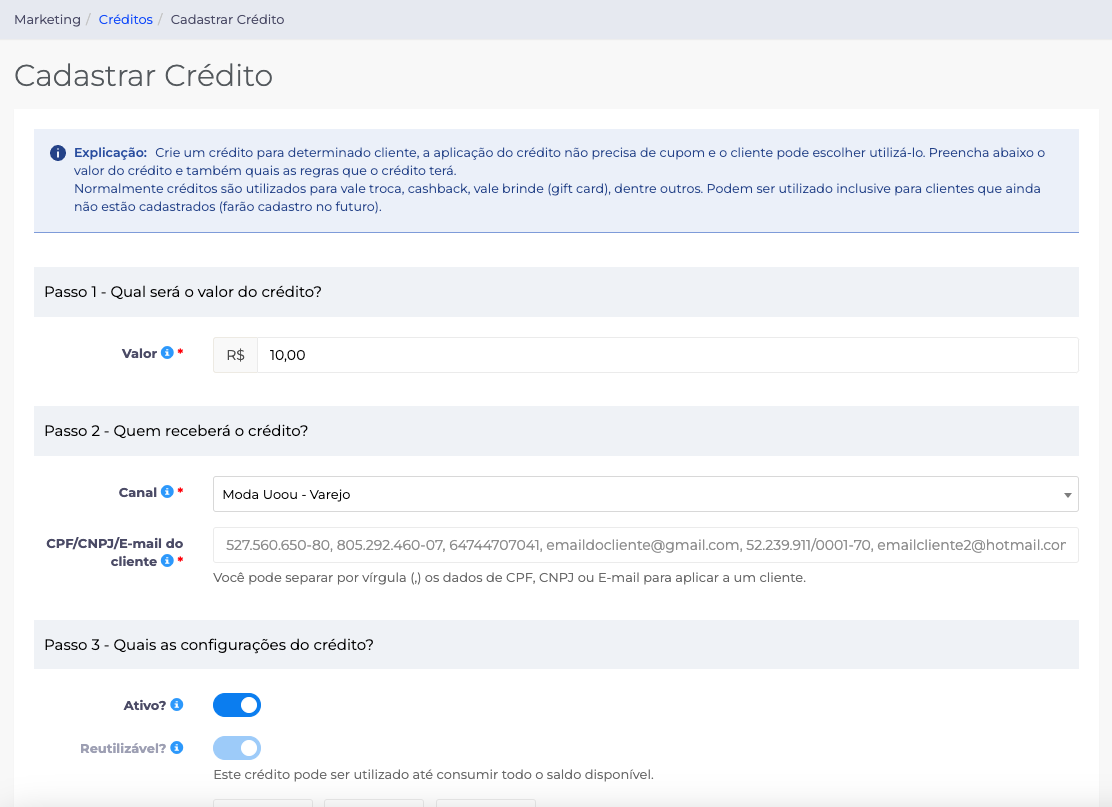Click the text 'Este crédito pode ser utilizado'

(x=433, y=775)
